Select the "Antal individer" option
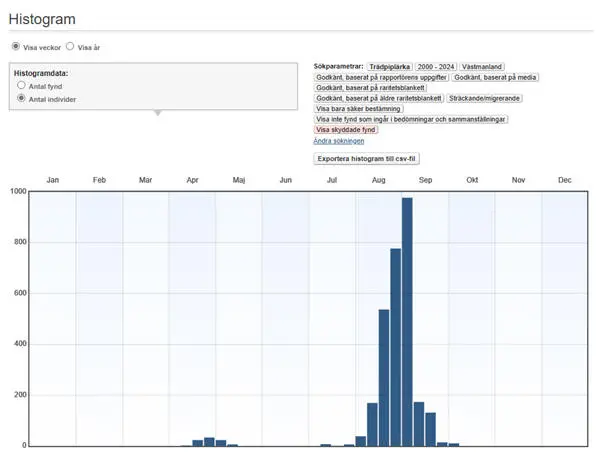This screenshot has width=603, height=454. 22,99
